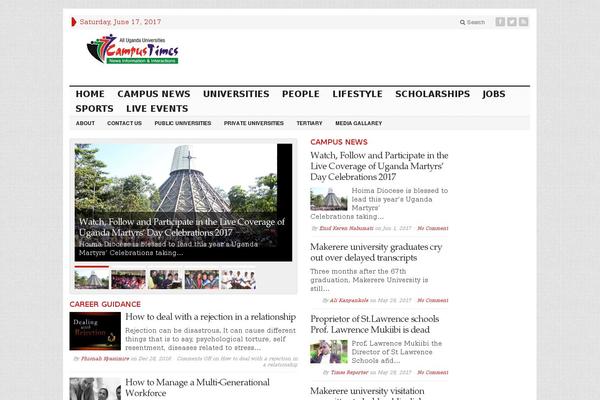
Task: Open the TERTIARY submenu link
Action: (x=309, y=123)
